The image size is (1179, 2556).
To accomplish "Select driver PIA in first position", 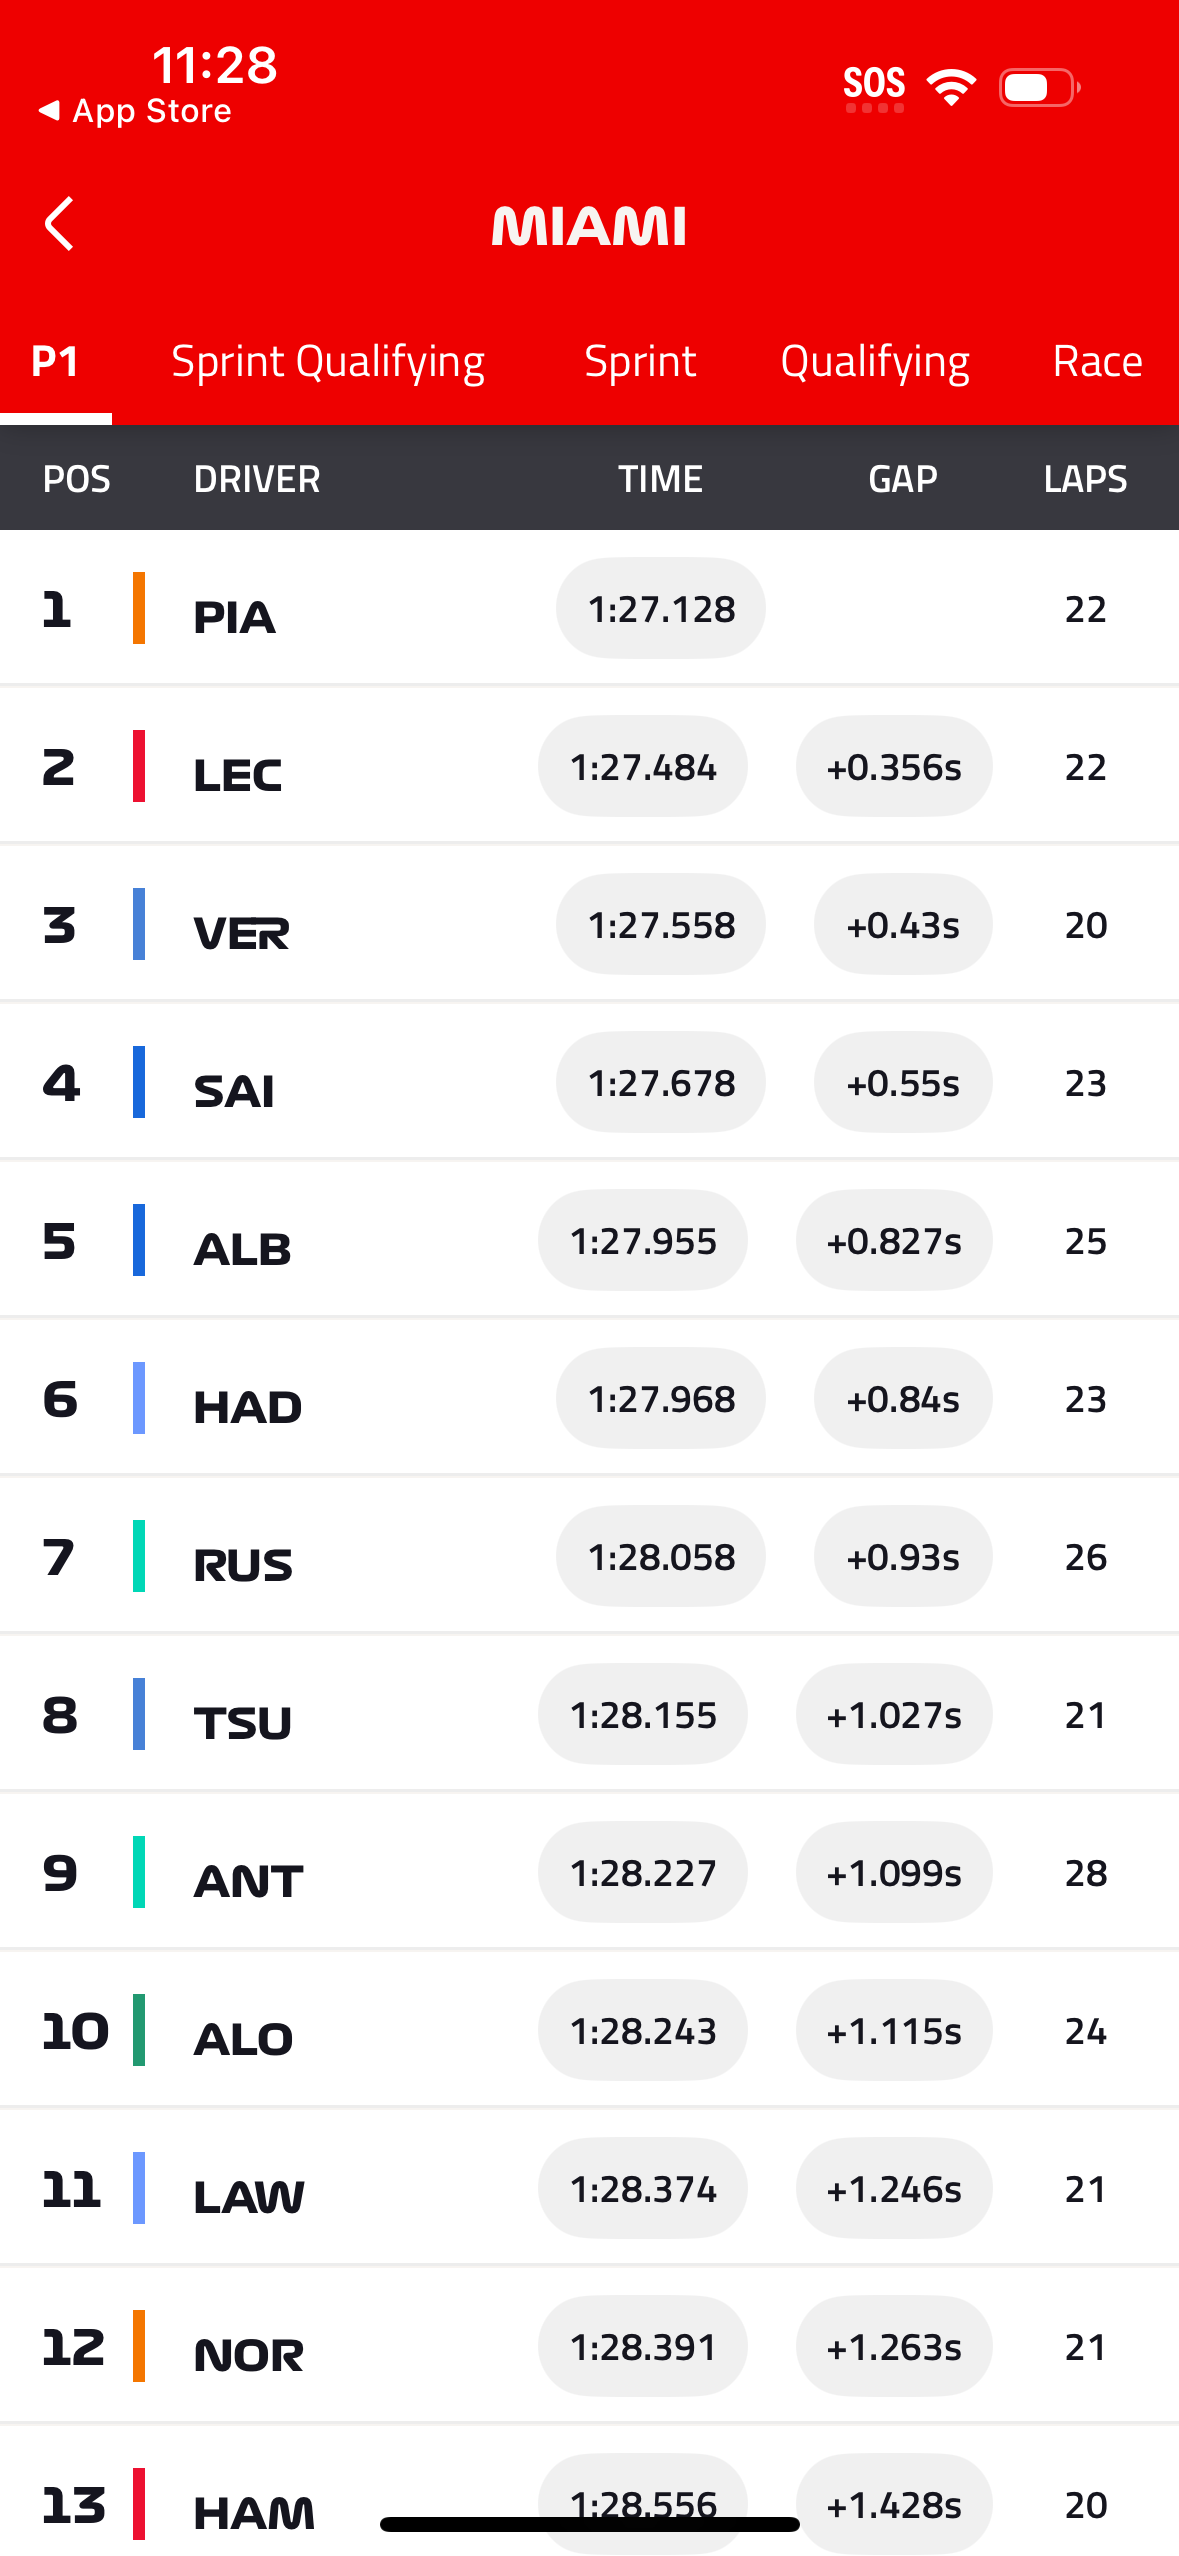I will 234,617.
